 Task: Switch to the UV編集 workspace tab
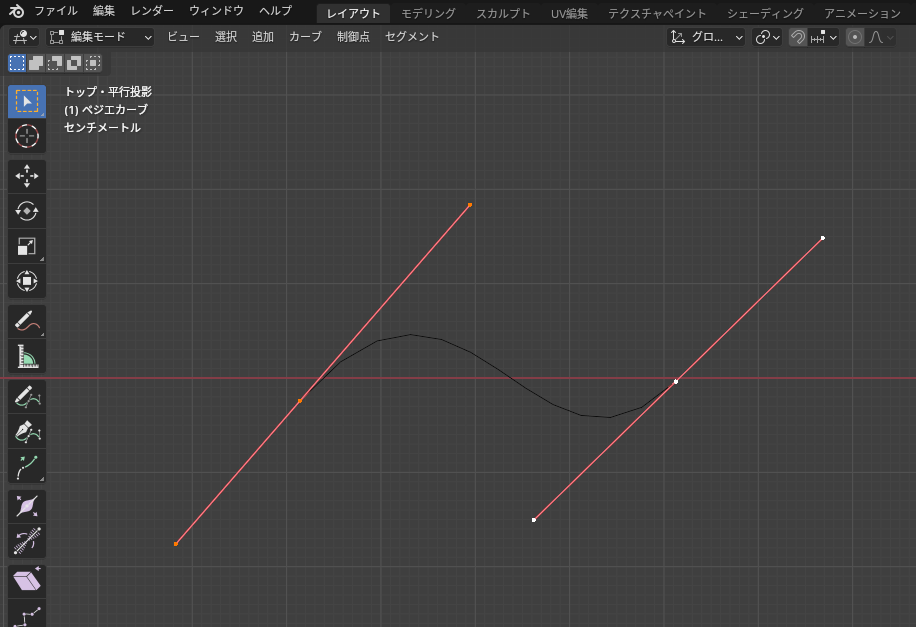(x=569, y=13)
